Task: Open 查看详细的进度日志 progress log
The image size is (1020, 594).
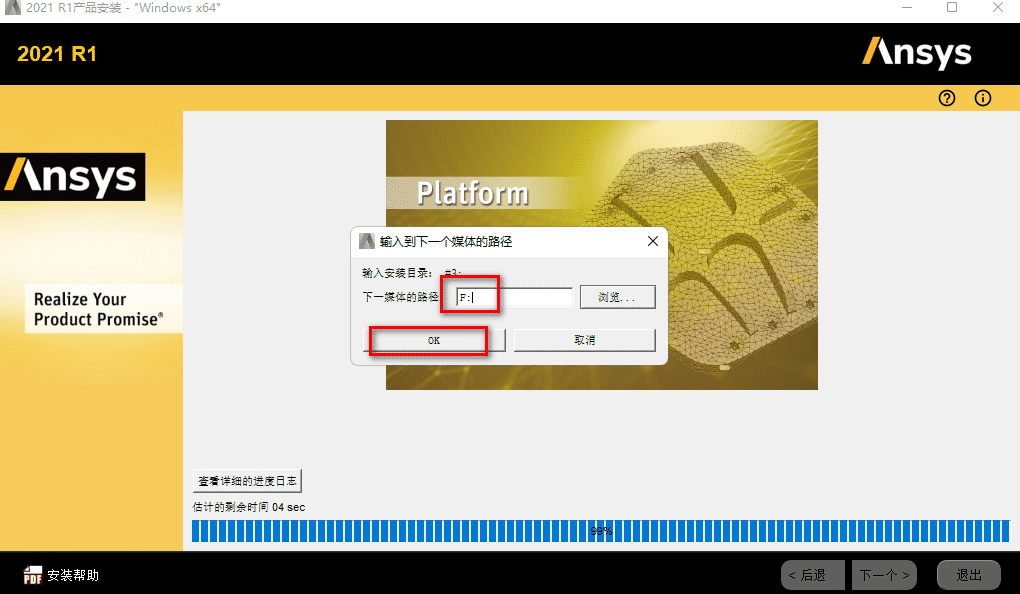Action: (x=246, y=480)
